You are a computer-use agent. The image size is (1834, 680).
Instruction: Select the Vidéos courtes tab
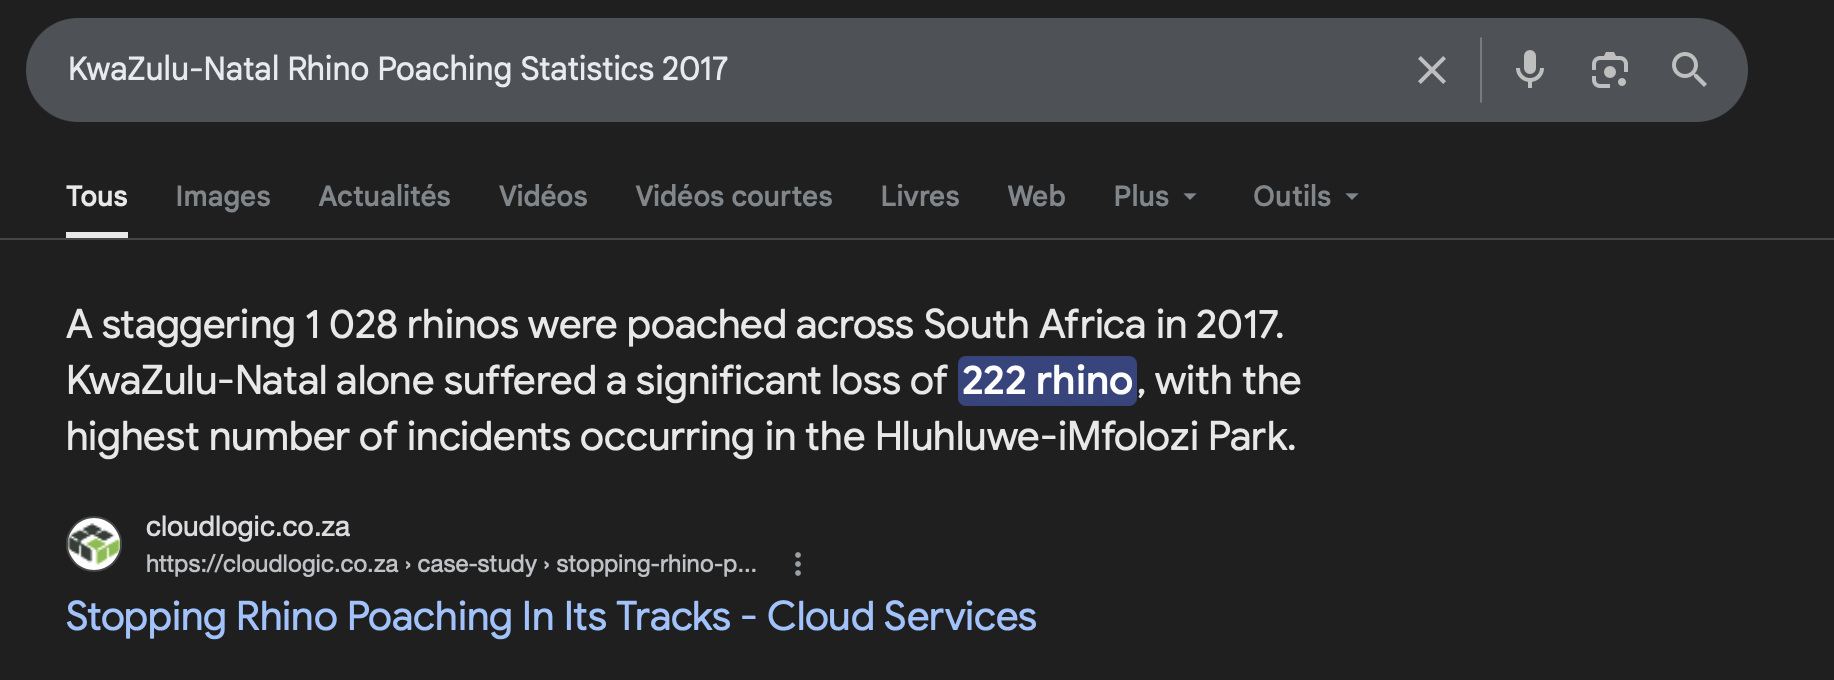click(733, 196)
